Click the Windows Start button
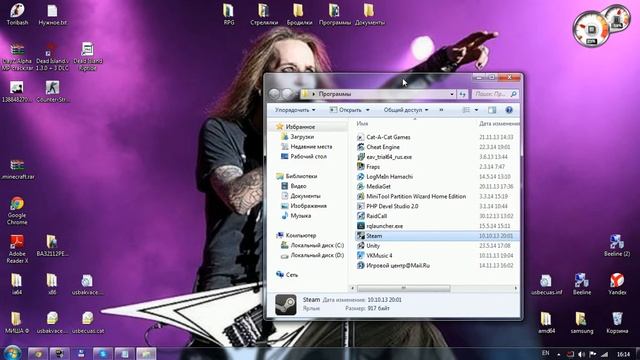The image size is (640, 360). (12, 353)
